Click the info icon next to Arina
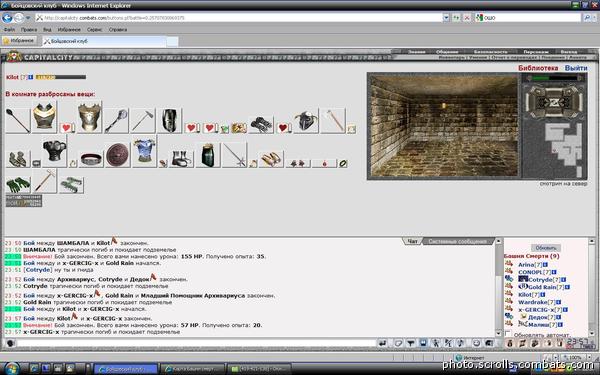600x375 pixels. tap(545, 264)
